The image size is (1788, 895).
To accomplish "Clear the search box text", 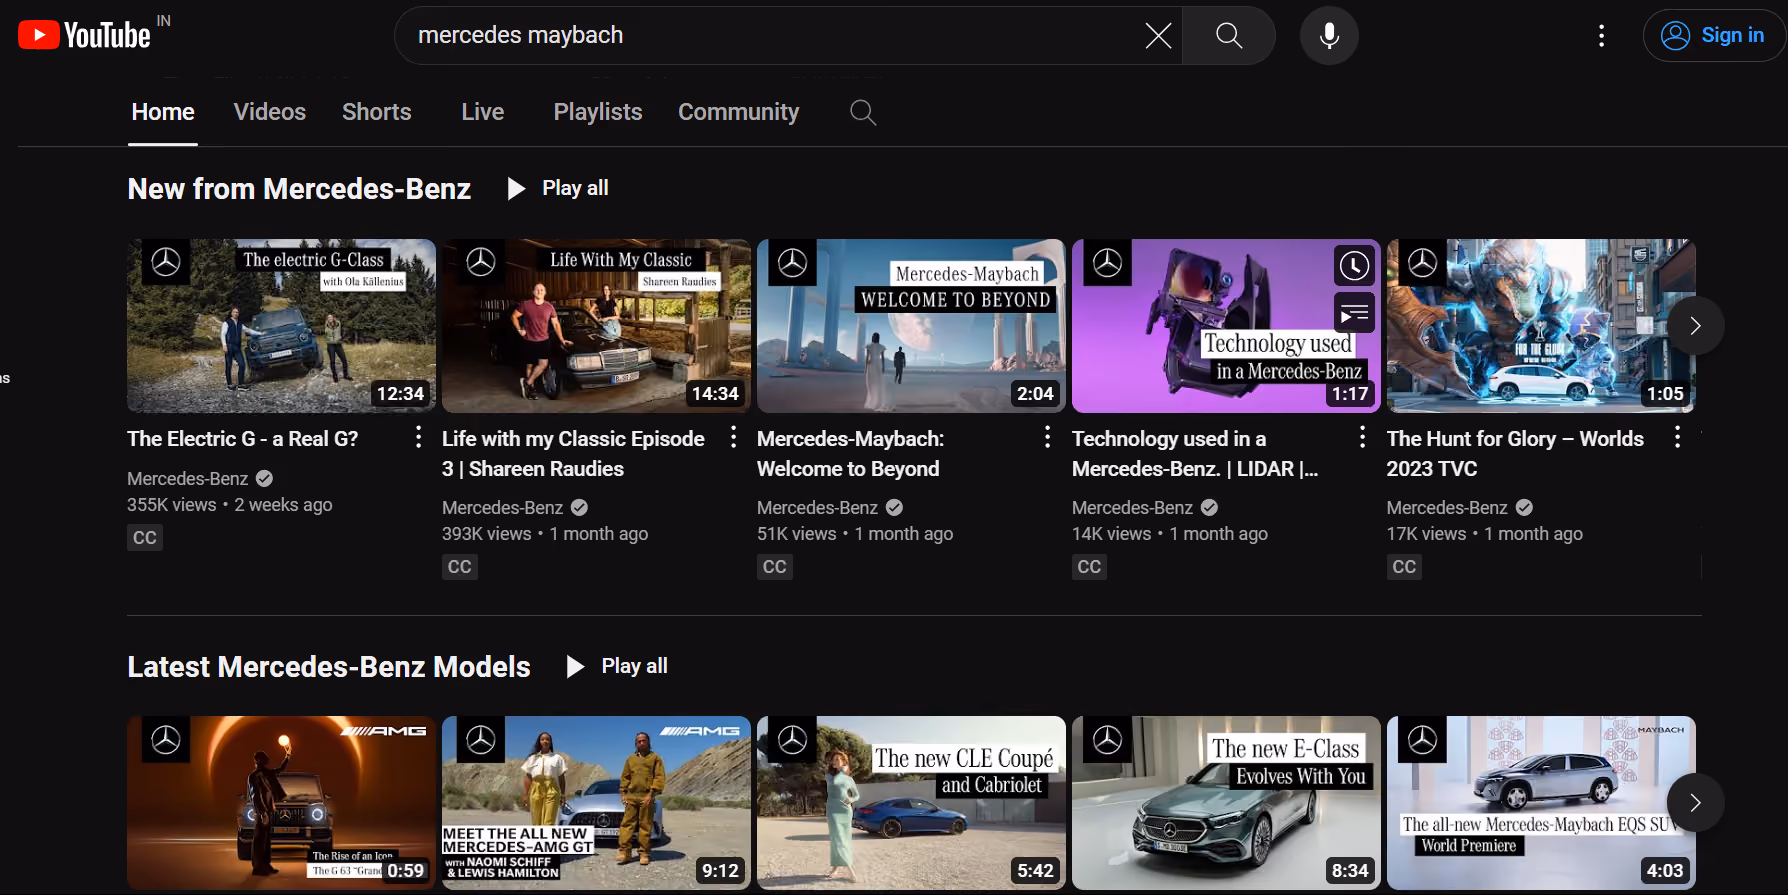I will [1158, 36].
